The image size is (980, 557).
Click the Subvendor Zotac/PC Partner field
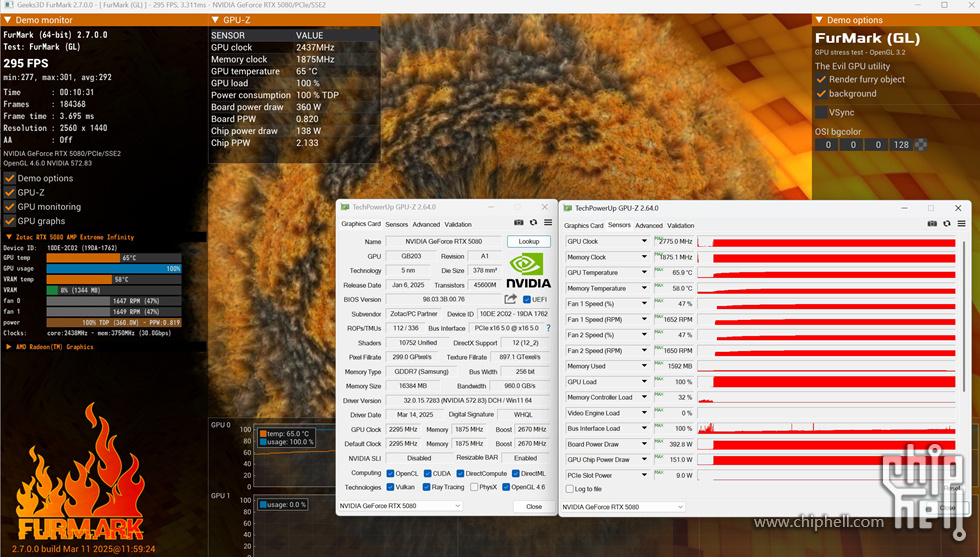click(414, 314)
